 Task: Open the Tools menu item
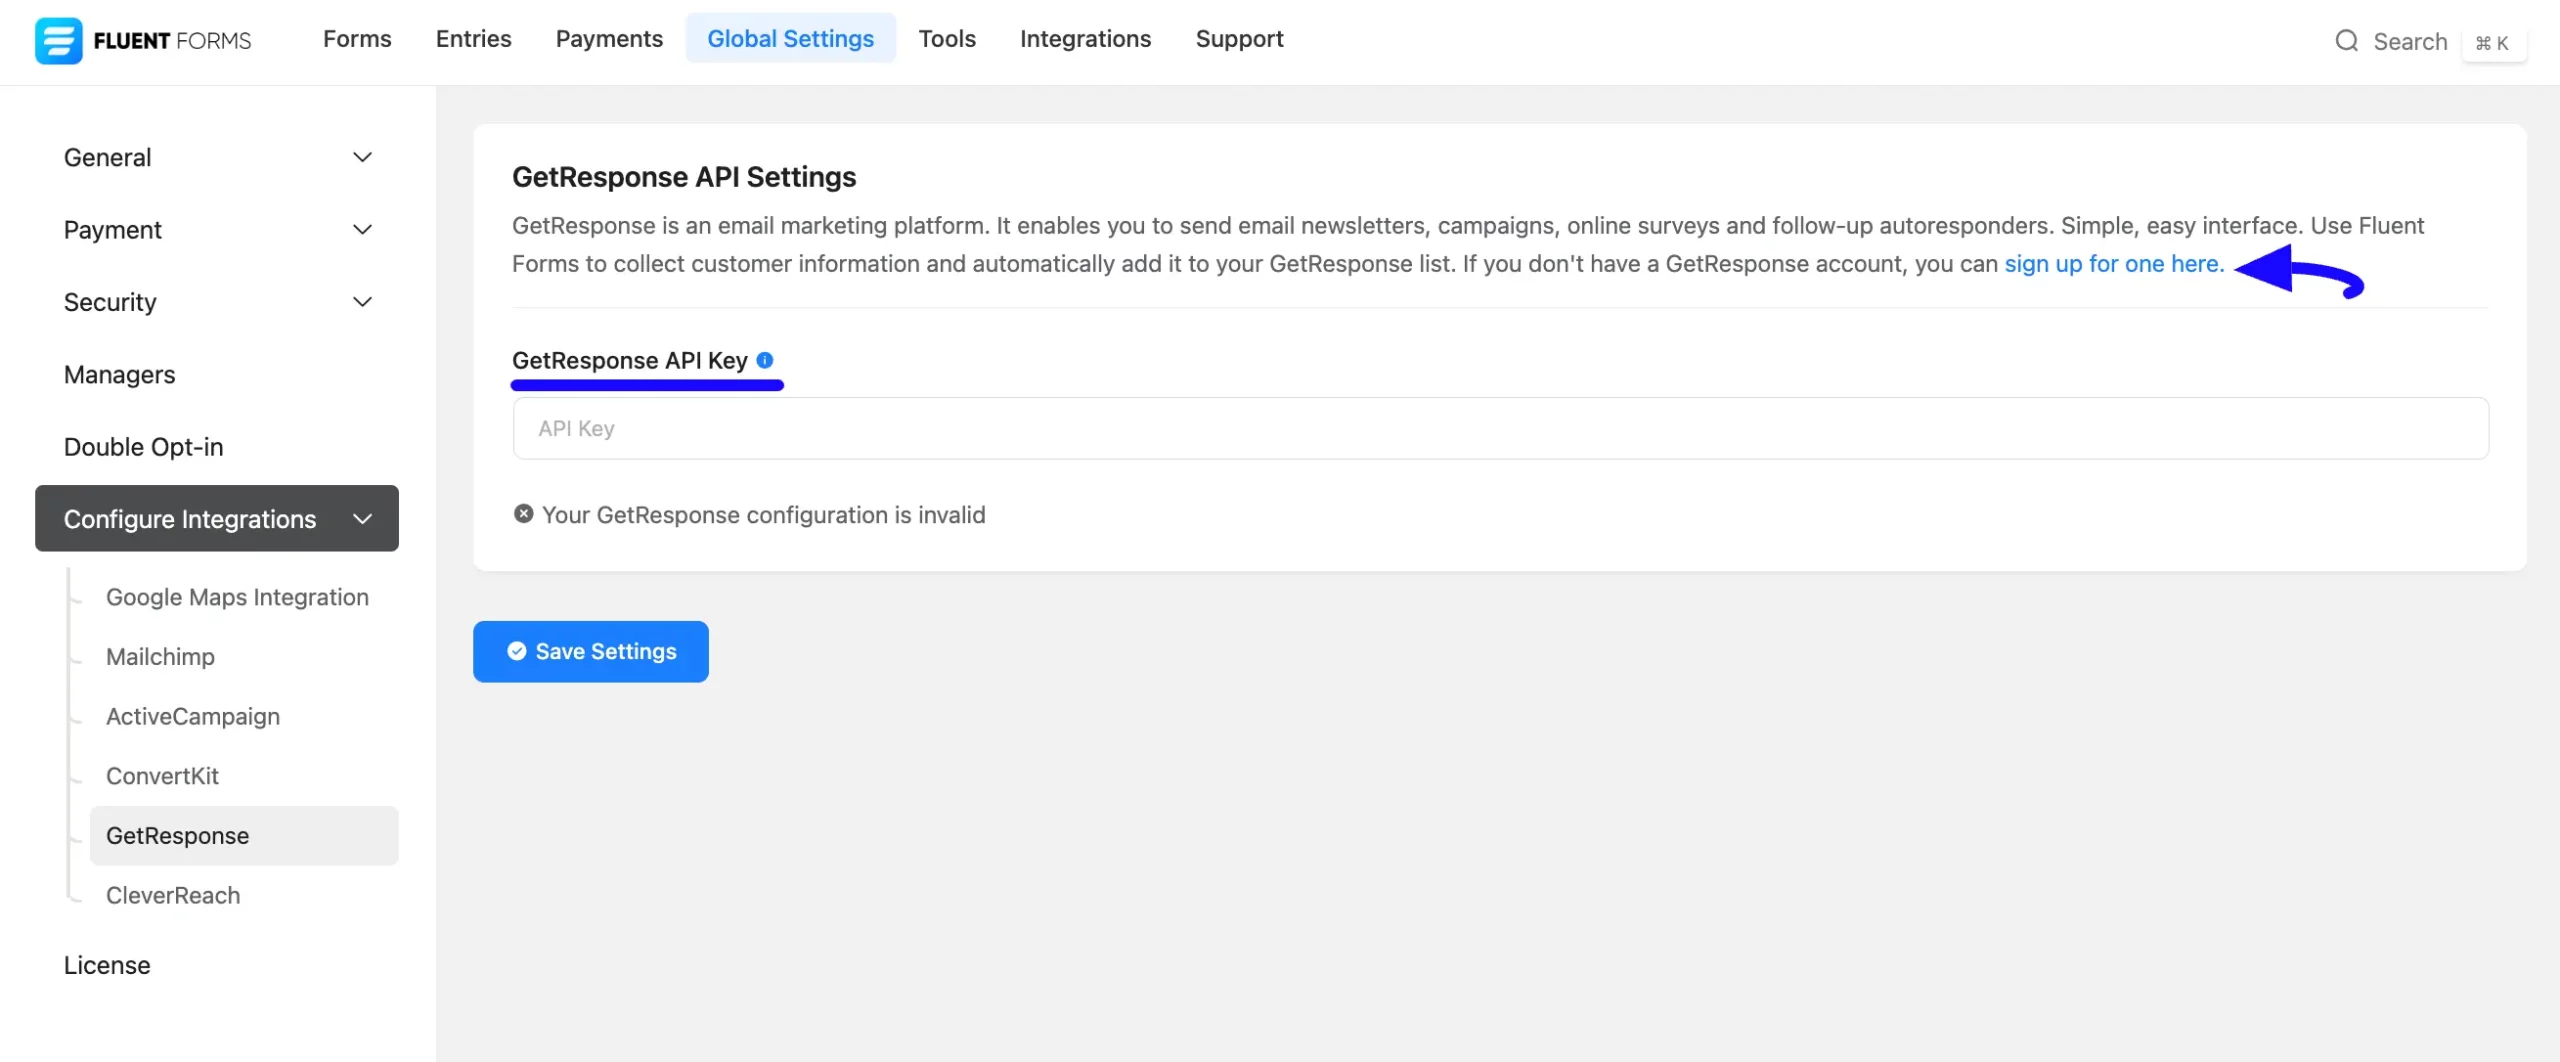946,38
